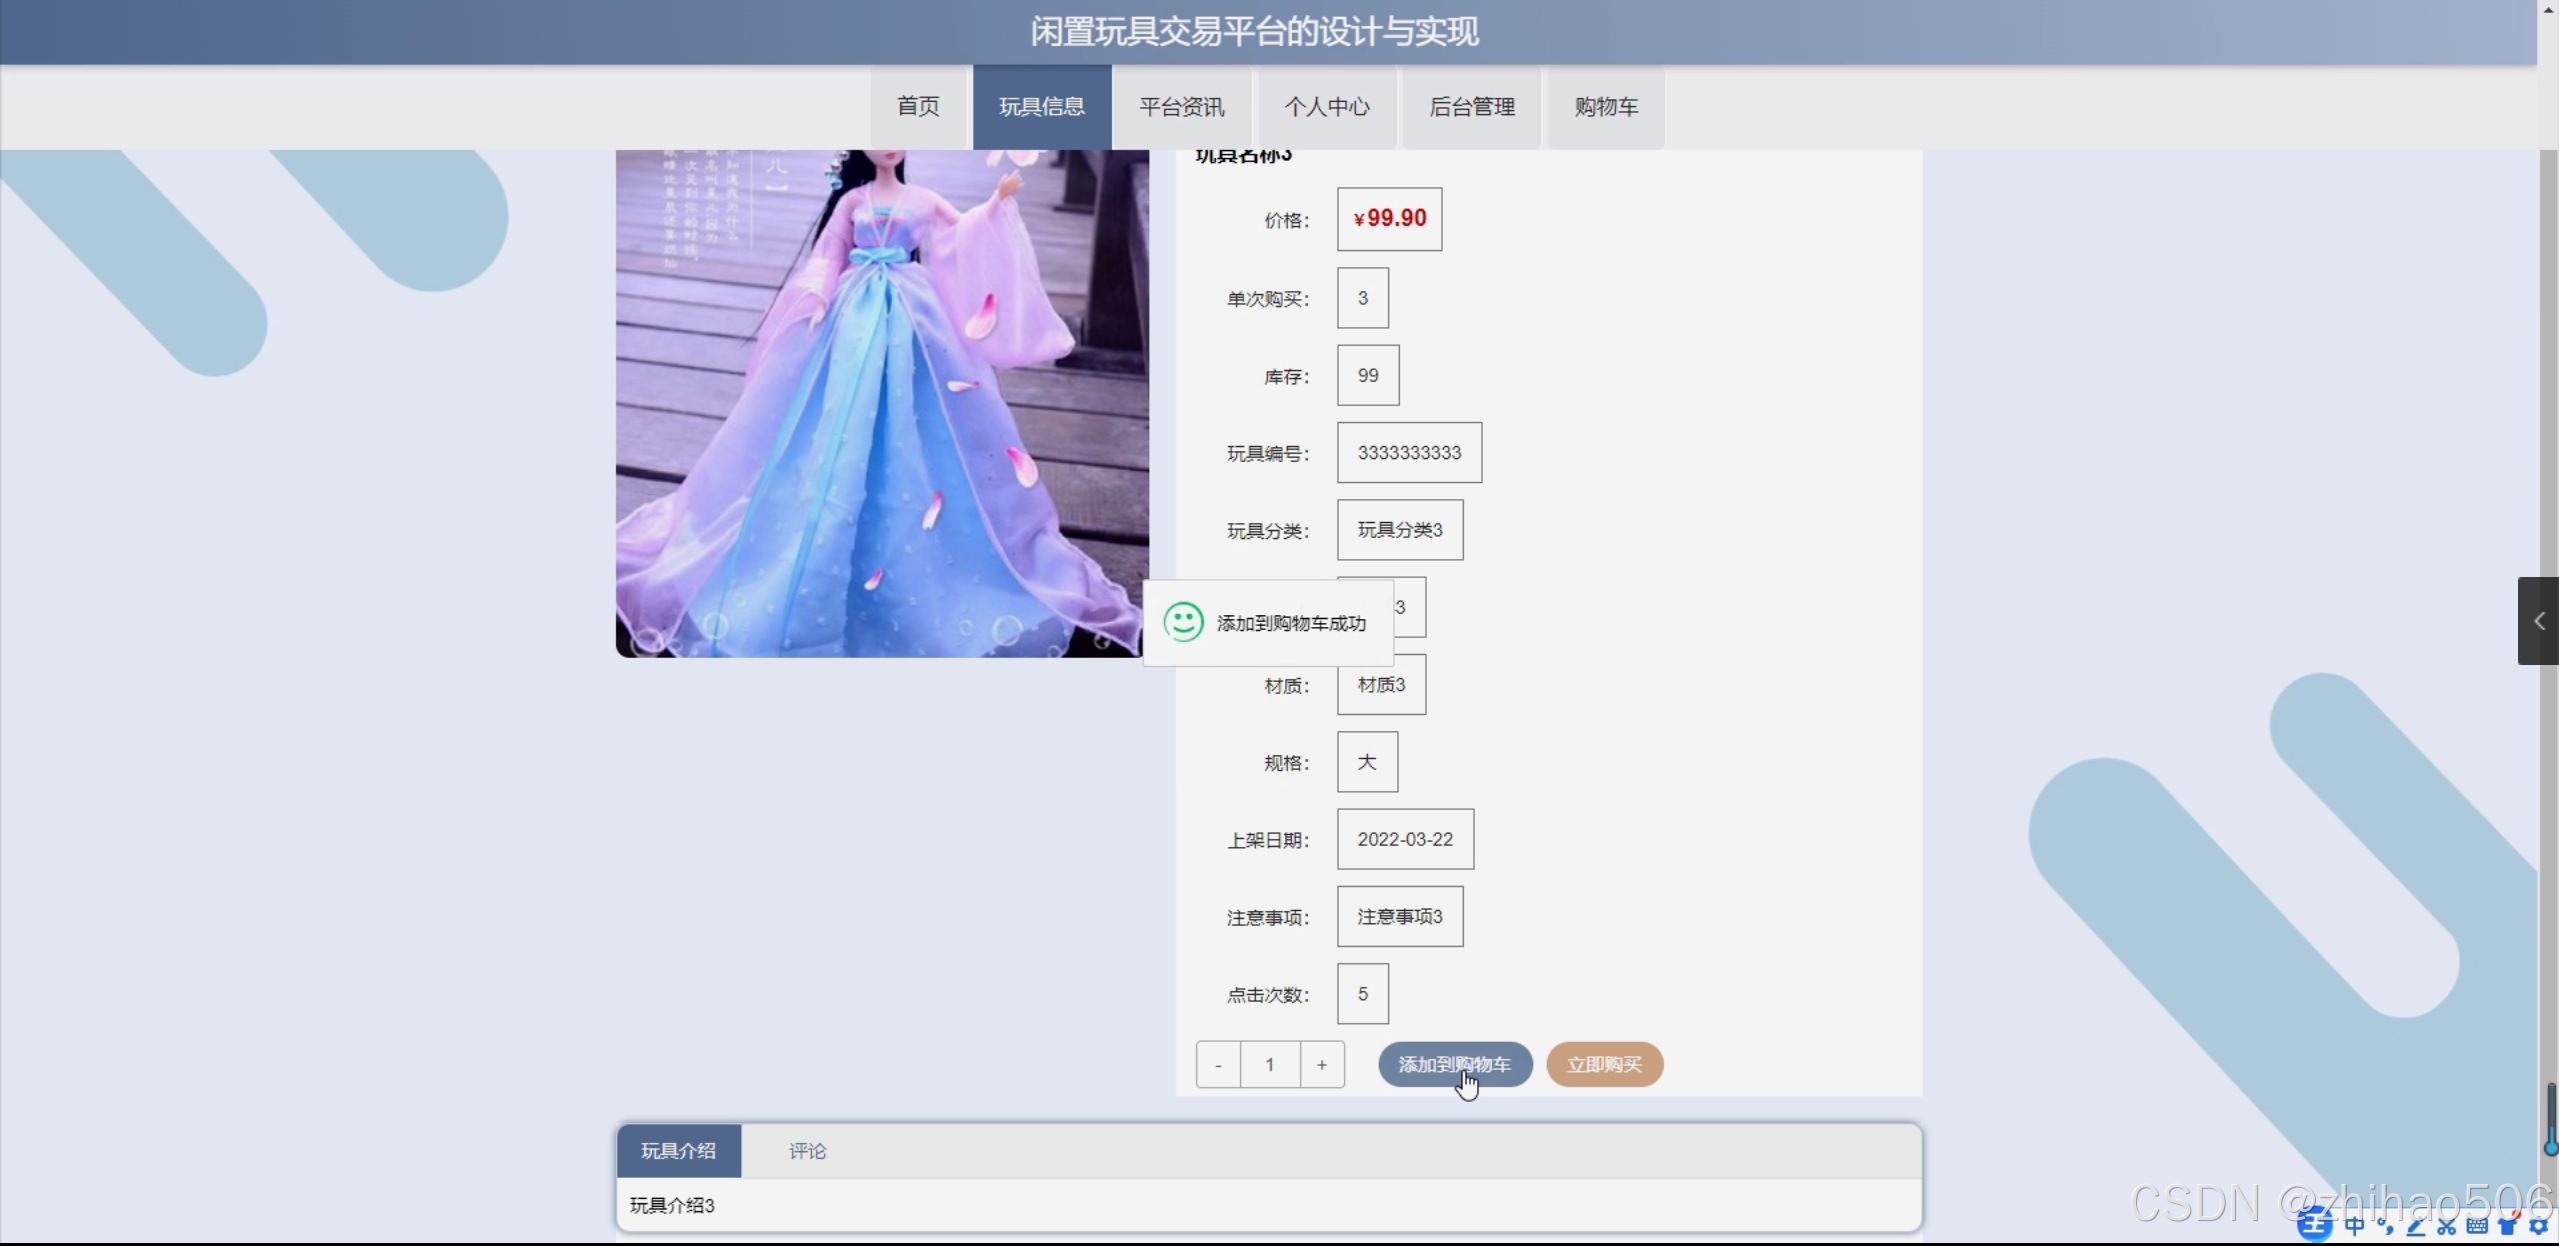2559x1246 pixels.
Task: Open the 购物车 tab
Action: point(1607,107)
